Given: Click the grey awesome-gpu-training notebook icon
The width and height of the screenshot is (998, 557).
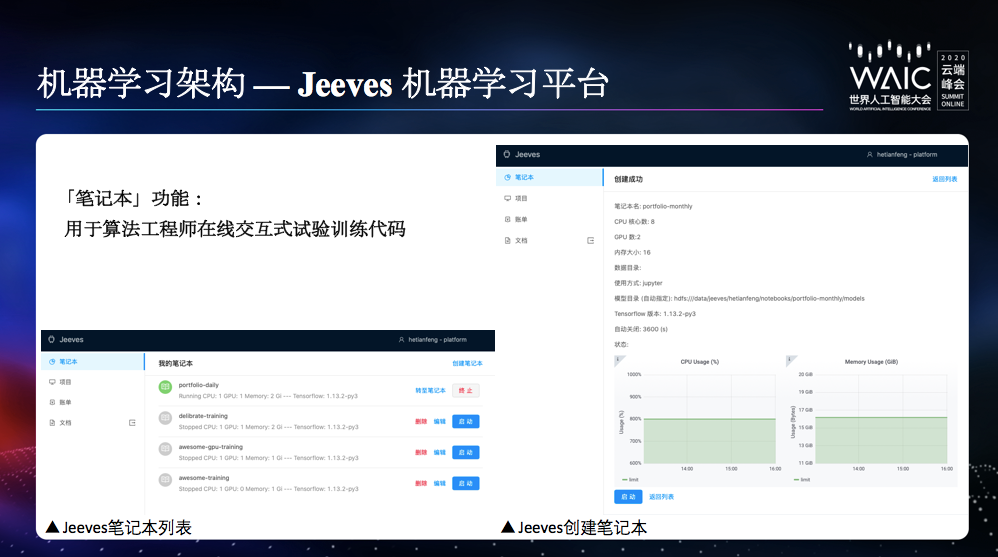Looking at the screenshot, I should click(165, 449).
